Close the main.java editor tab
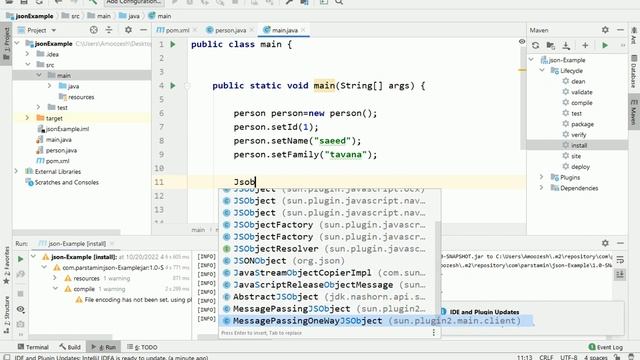 303,30
